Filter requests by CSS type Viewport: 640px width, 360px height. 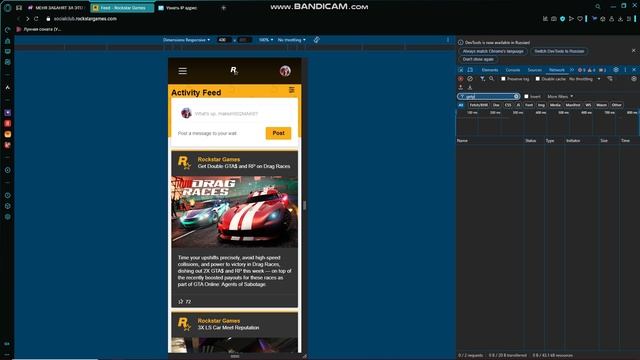click(508, 105)
